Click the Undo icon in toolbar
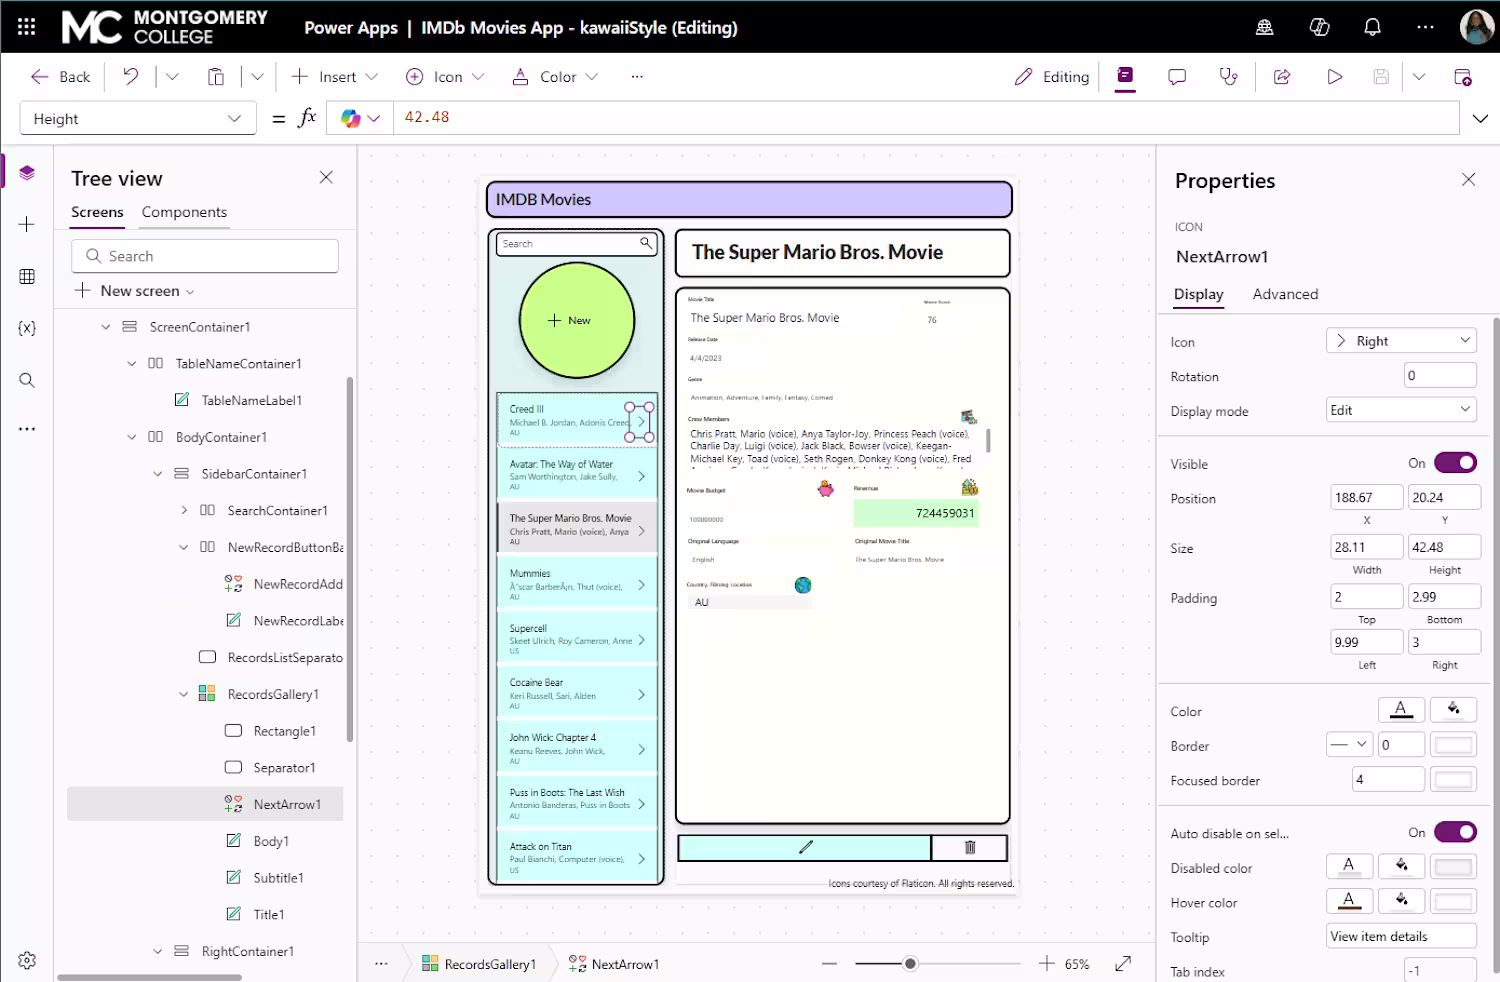Image resolution: width=1500 pixels, height=982 pixels. point(131,77)
